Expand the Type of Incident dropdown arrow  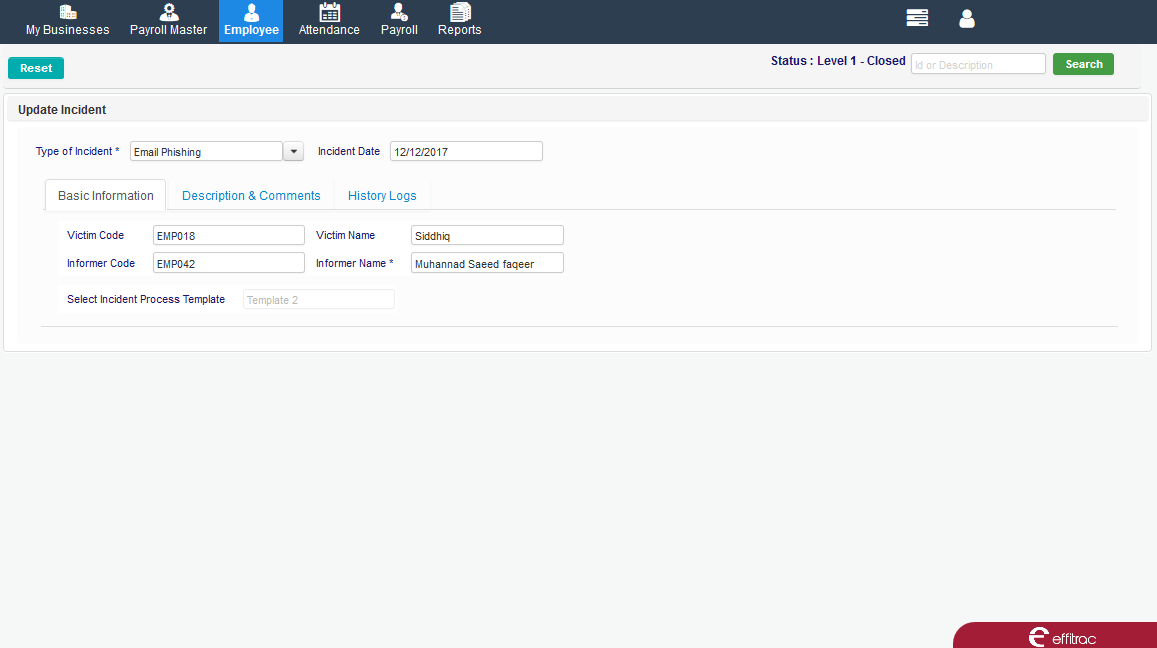pos(294,151)
